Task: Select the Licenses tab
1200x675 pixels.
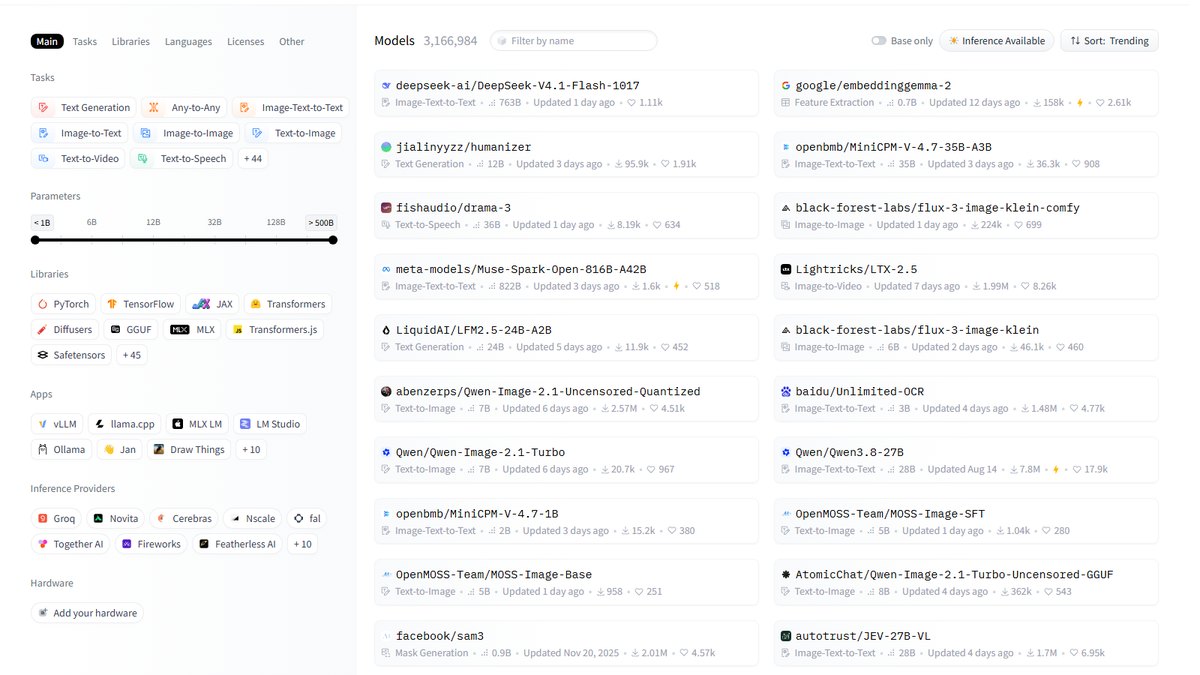Action: [246, 42]
